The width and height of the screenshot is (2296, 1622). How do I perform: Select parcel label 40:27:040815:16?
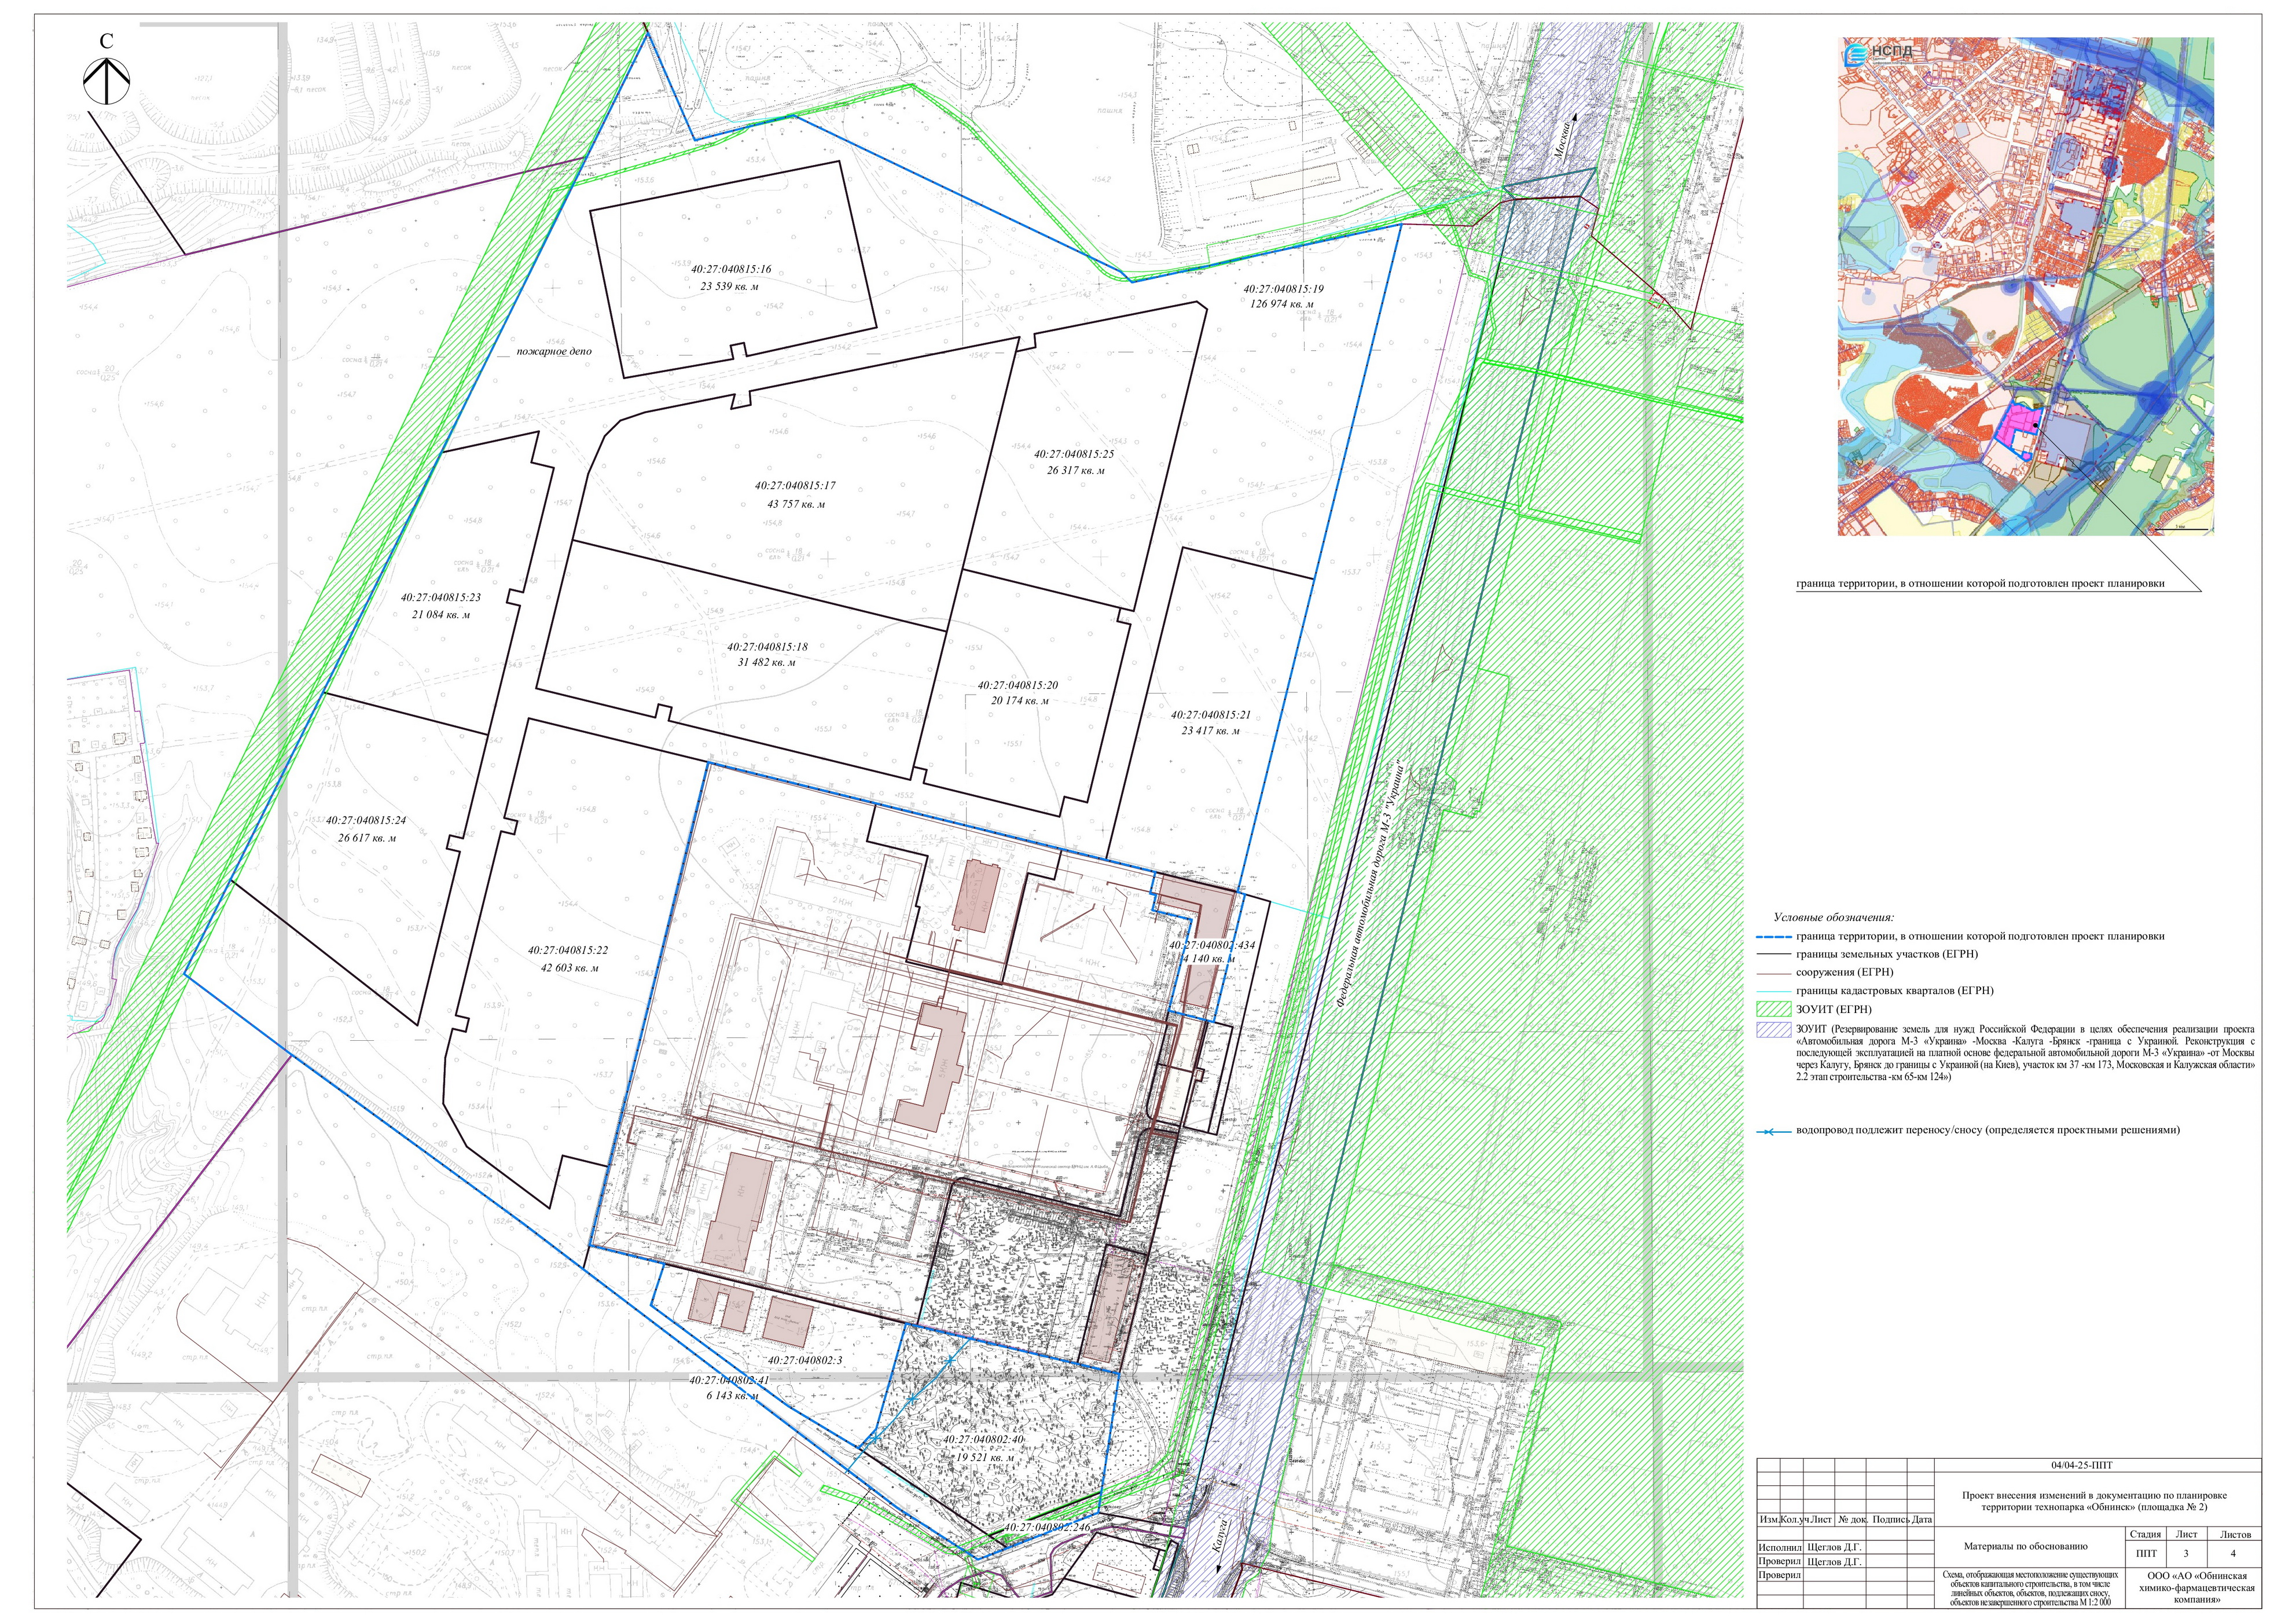731,269
